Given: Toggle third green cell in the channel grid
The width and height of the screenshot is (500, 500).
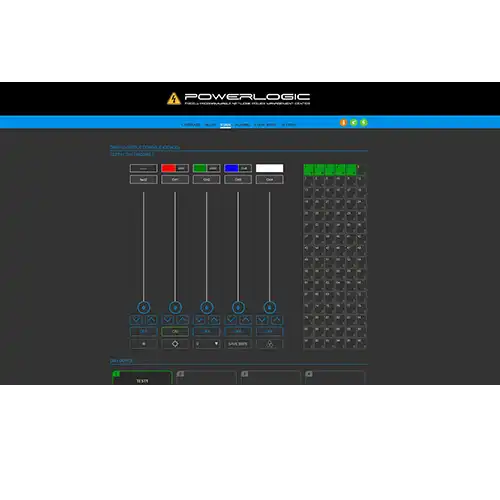Looking at the screenshot, I should (x=330, y=169).
